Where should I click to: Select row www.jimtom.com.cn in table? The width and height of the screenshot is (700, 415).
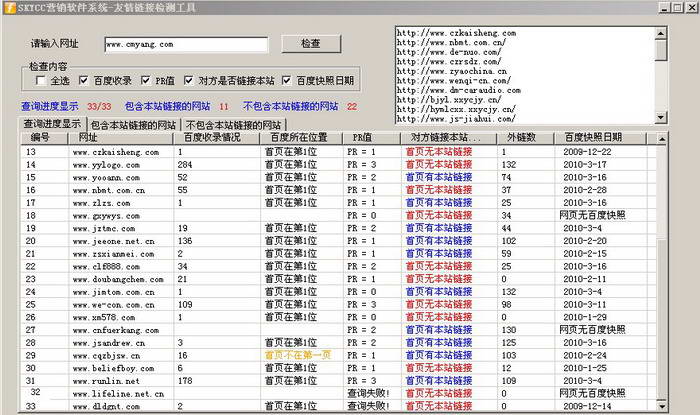338,292
